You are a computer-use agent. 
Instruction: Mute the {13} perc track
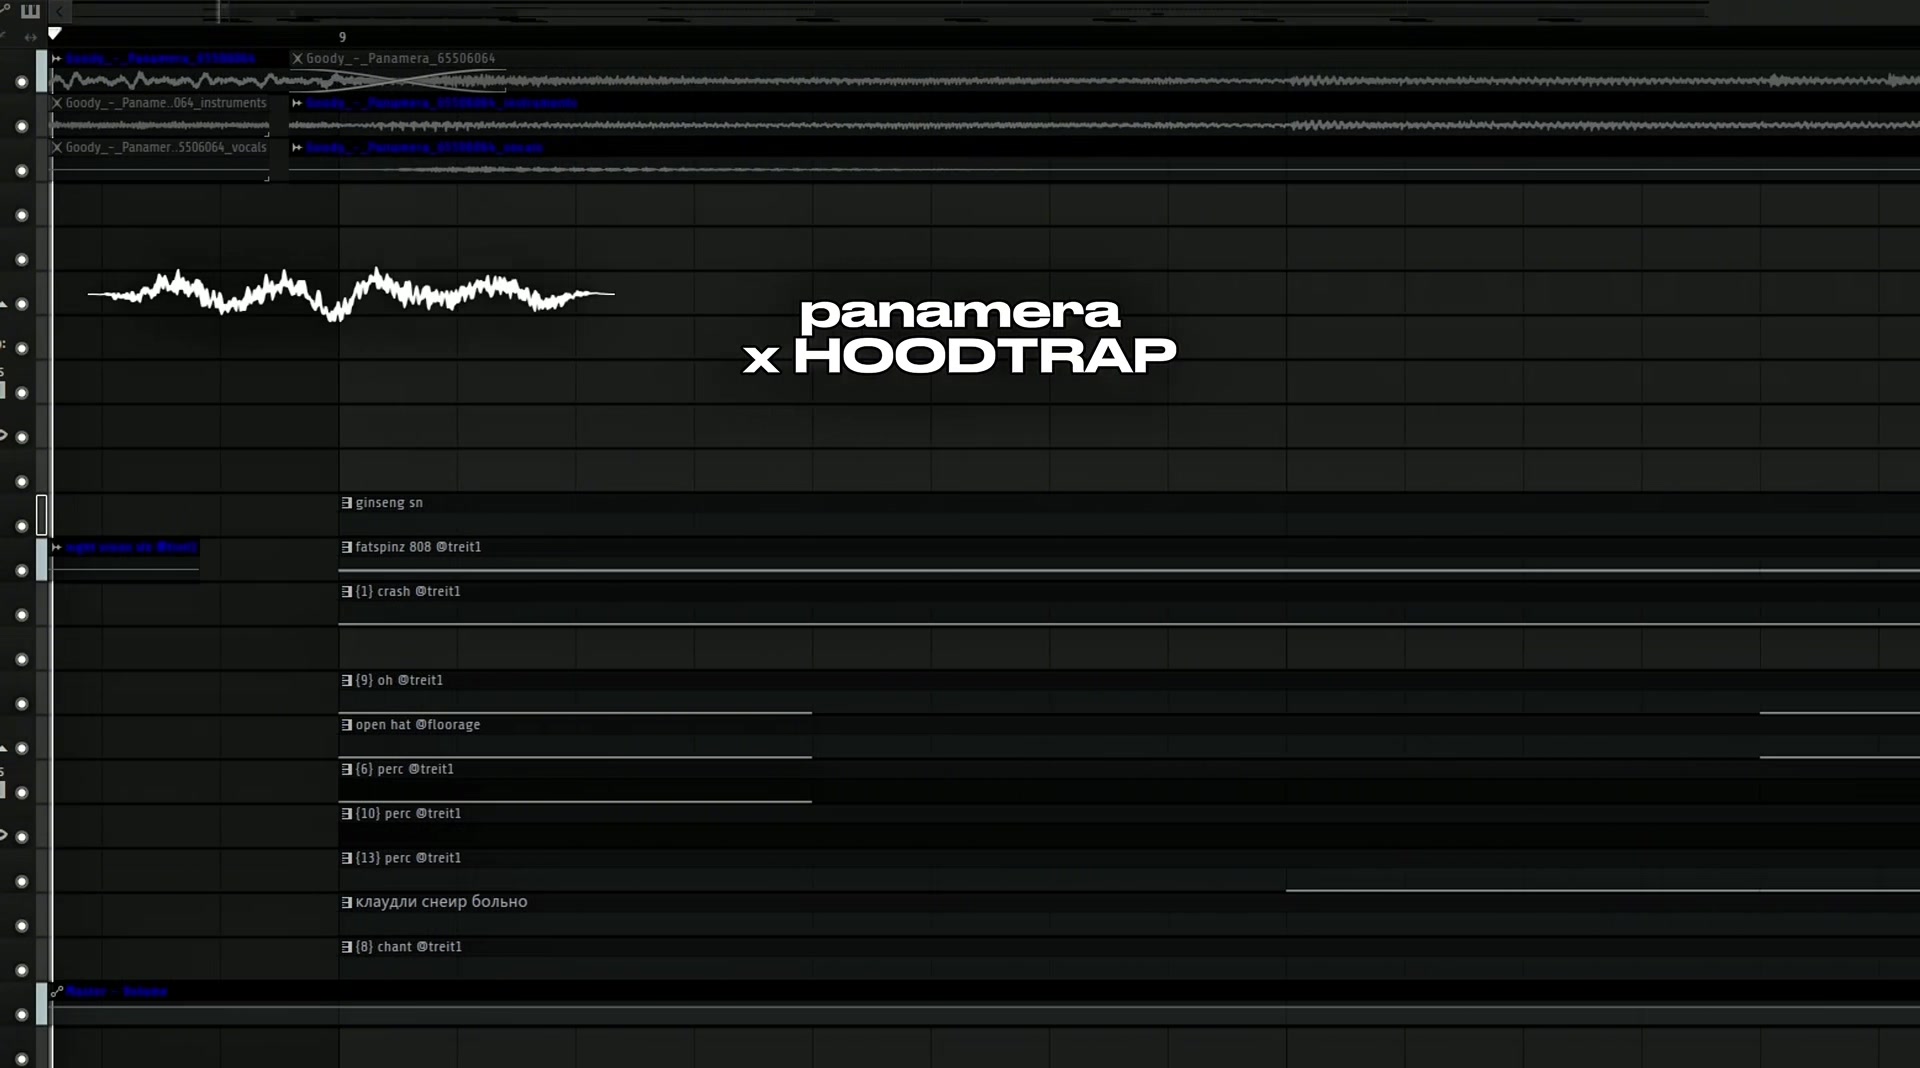point(22,881)
